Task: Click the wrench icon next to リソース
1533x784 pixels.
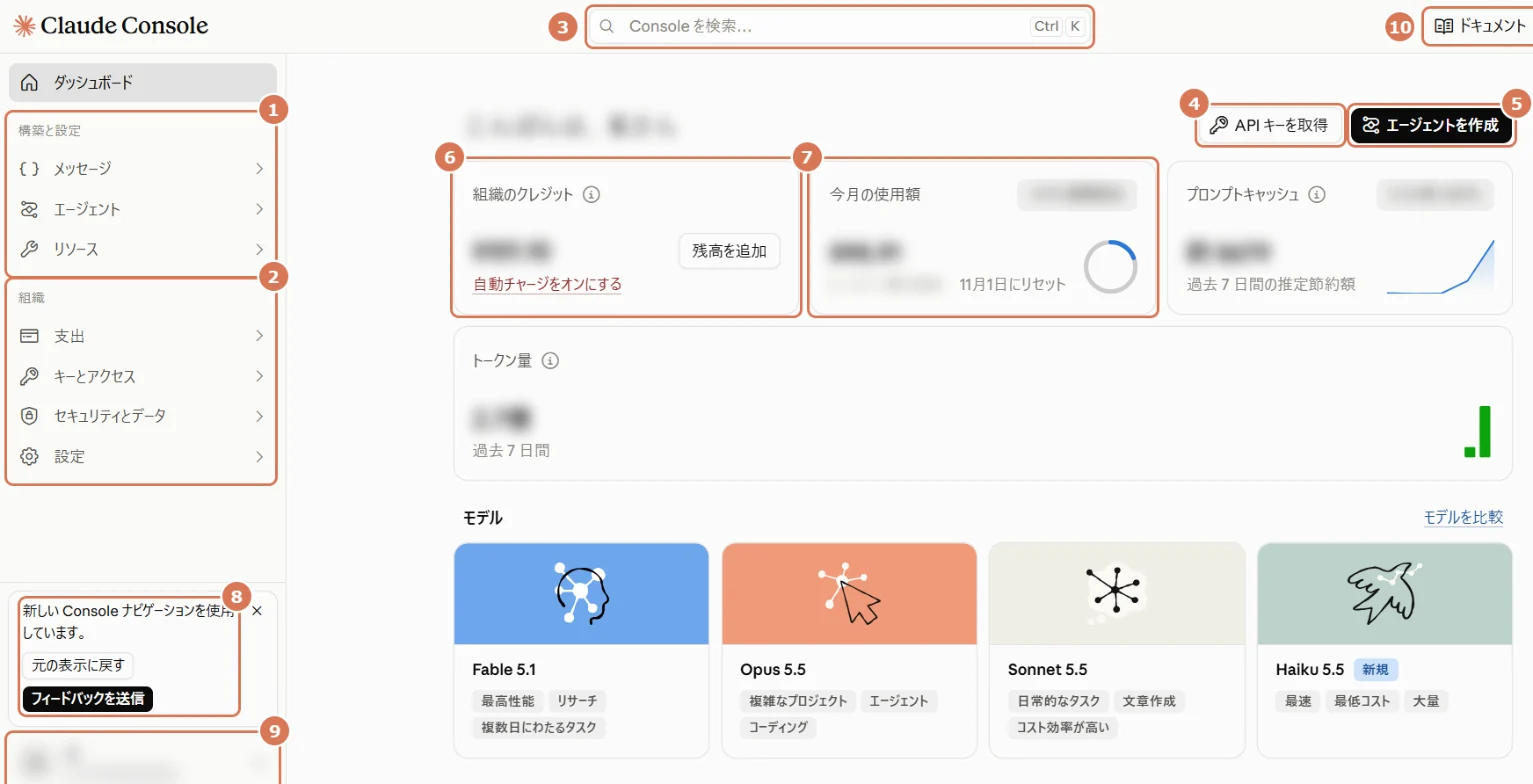Action: [30, 249]
